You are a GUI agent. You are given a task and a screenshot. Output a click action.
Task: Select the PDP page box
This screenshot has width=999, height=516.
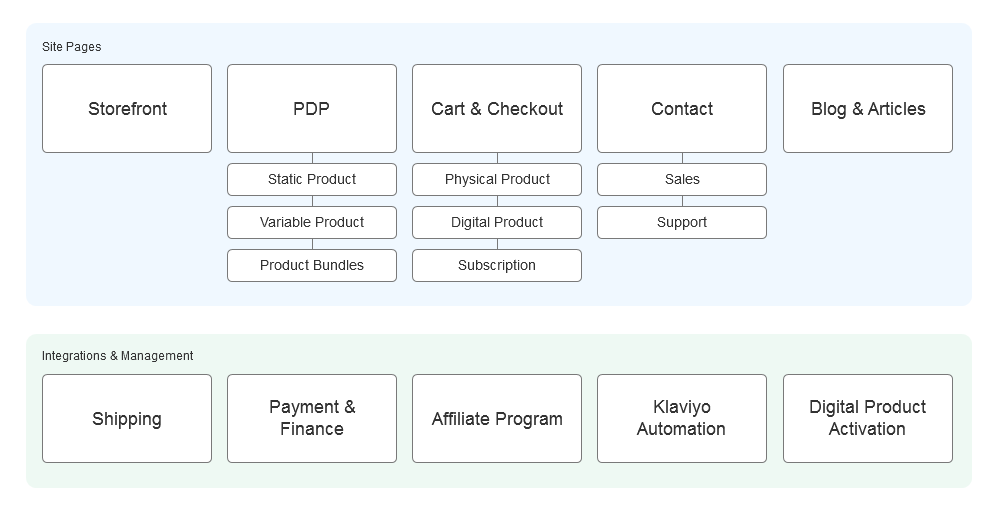point(312,109)
